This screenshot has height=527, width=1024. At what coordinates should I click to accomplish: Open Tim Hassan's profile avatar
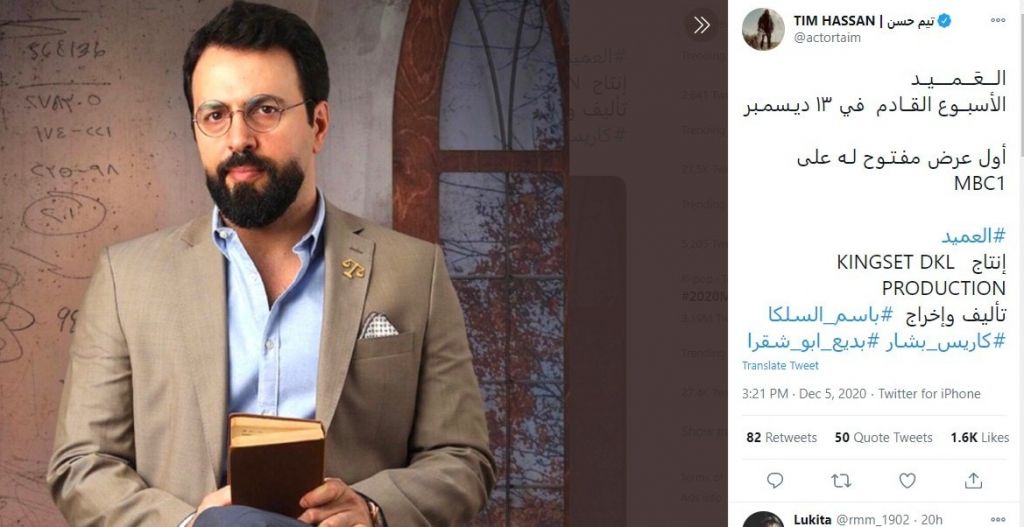(763, 29)
